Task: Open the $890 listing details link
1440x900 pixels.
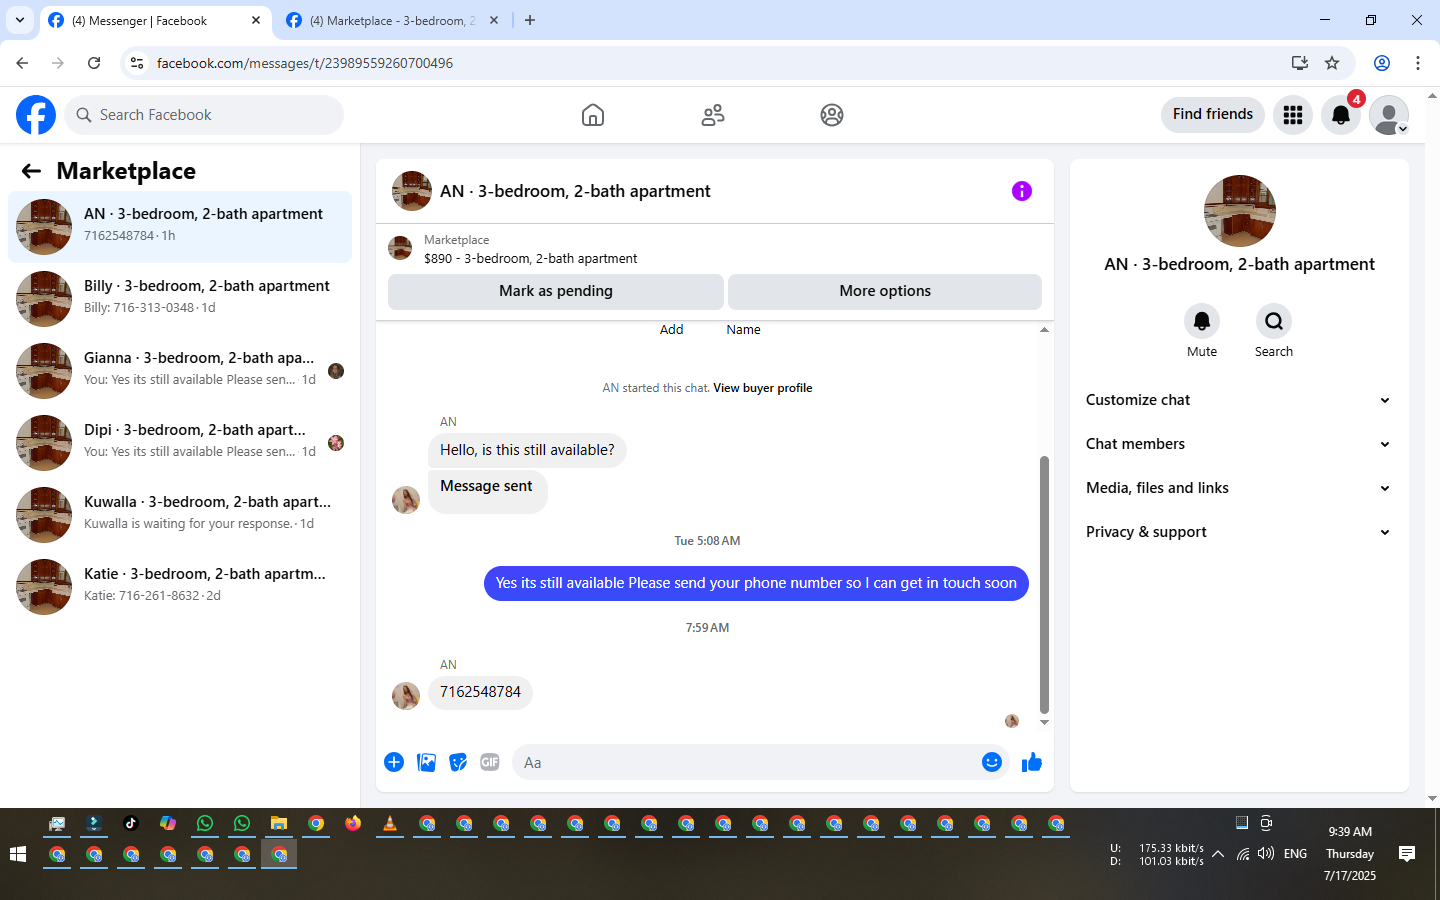Action: click(x=531, y=258)
